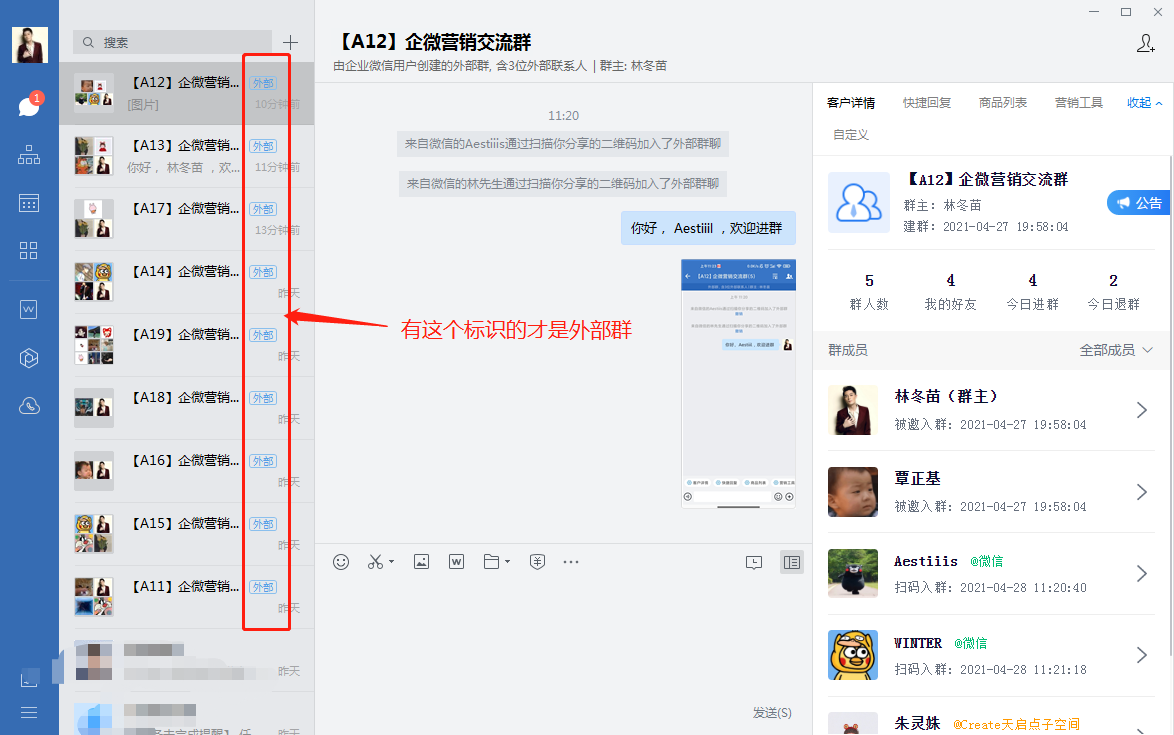The height and width of the screenshot is (735, 1174).
Task: Expand details for member 覃正基
Action: [x=1141, y=492]
